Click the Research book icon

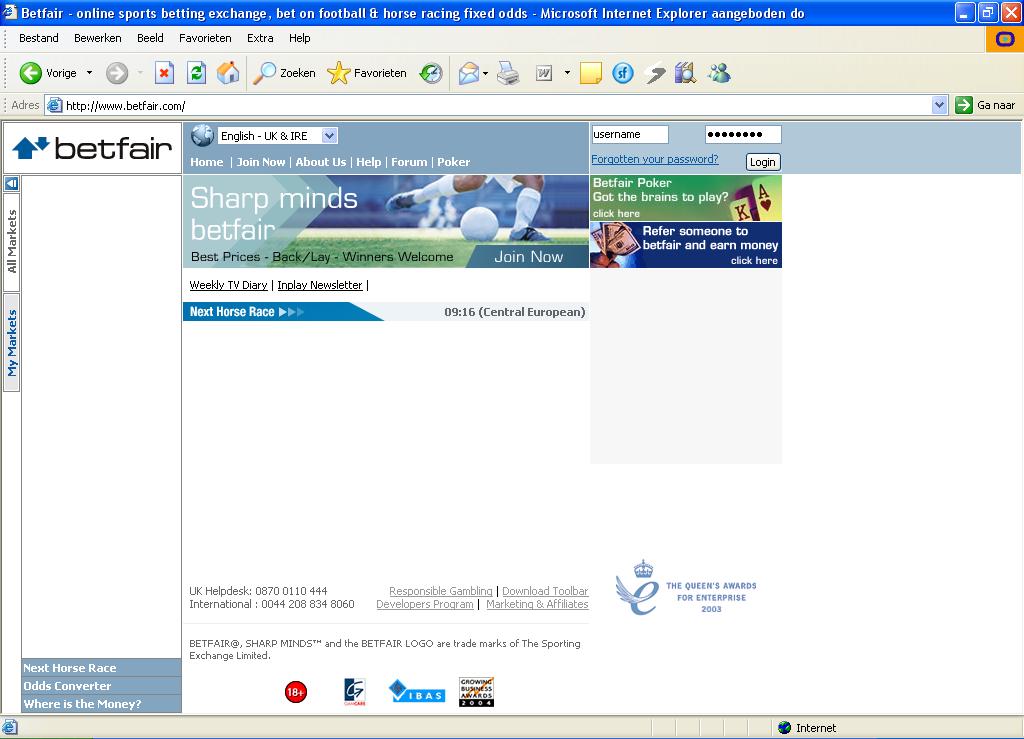pos(685,73)
